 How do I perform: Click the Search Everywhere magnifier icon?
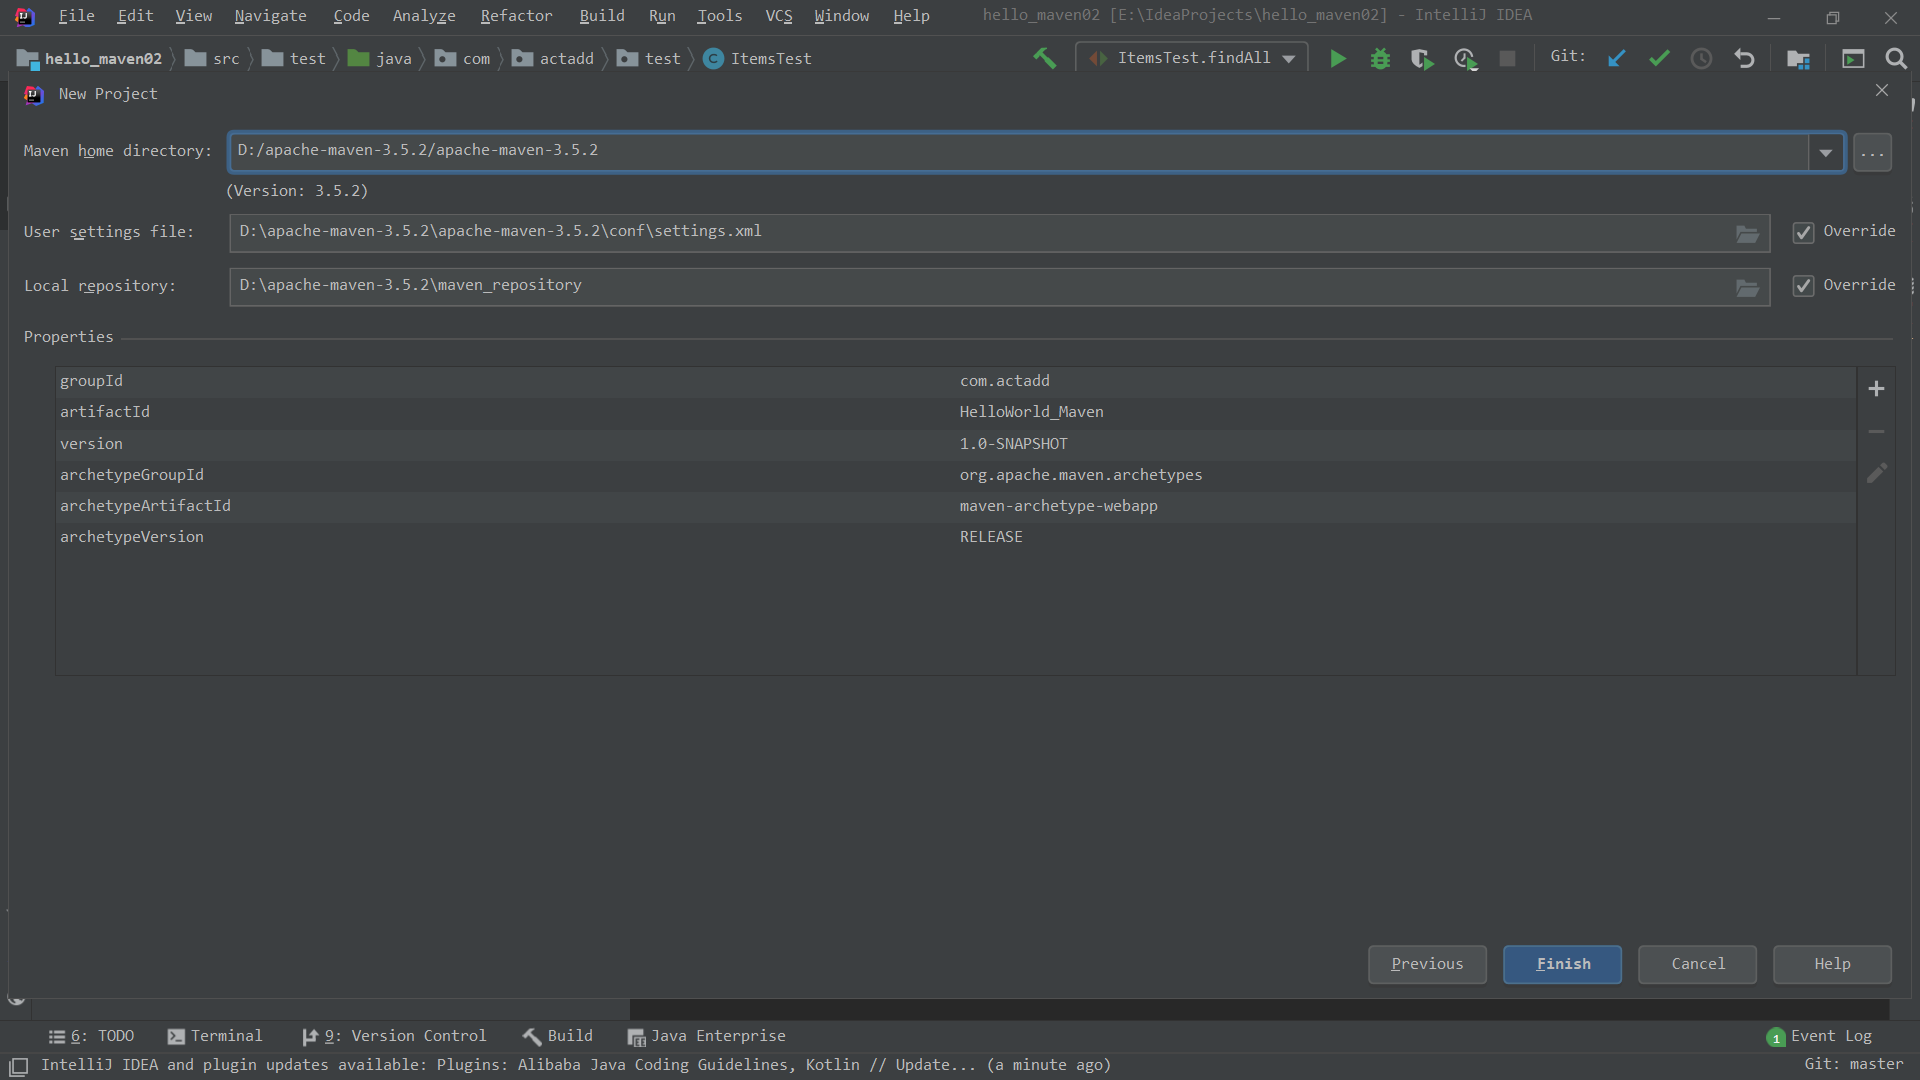pos(1895,59)
